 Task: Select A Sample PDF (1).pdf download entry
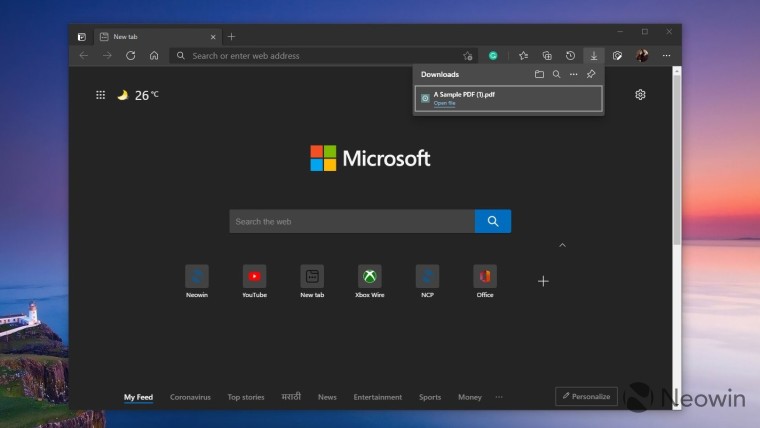tap(509, 98)
